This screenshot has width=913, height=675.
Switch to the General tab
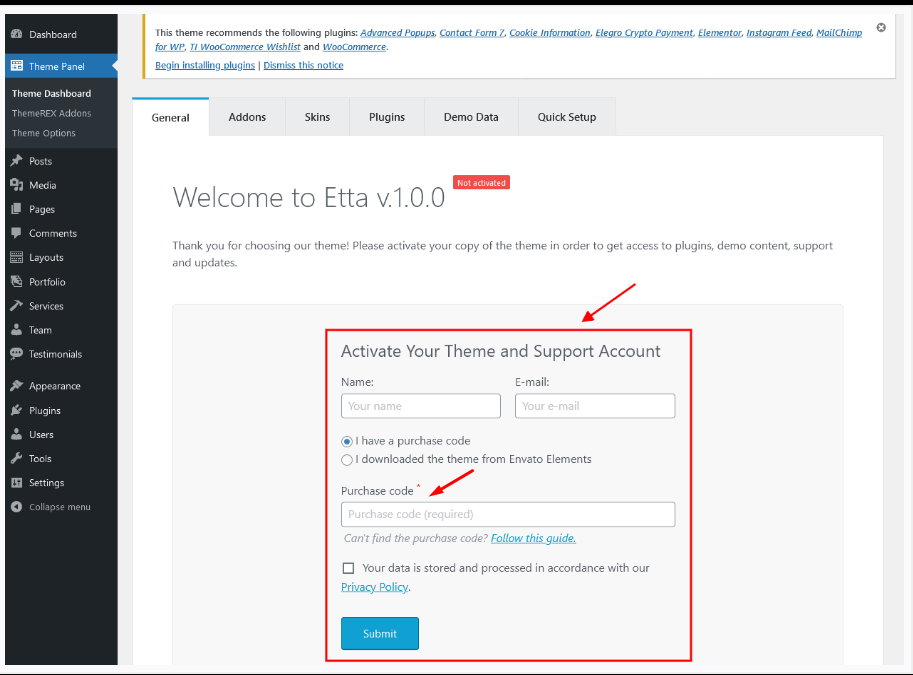coord(171,117)
